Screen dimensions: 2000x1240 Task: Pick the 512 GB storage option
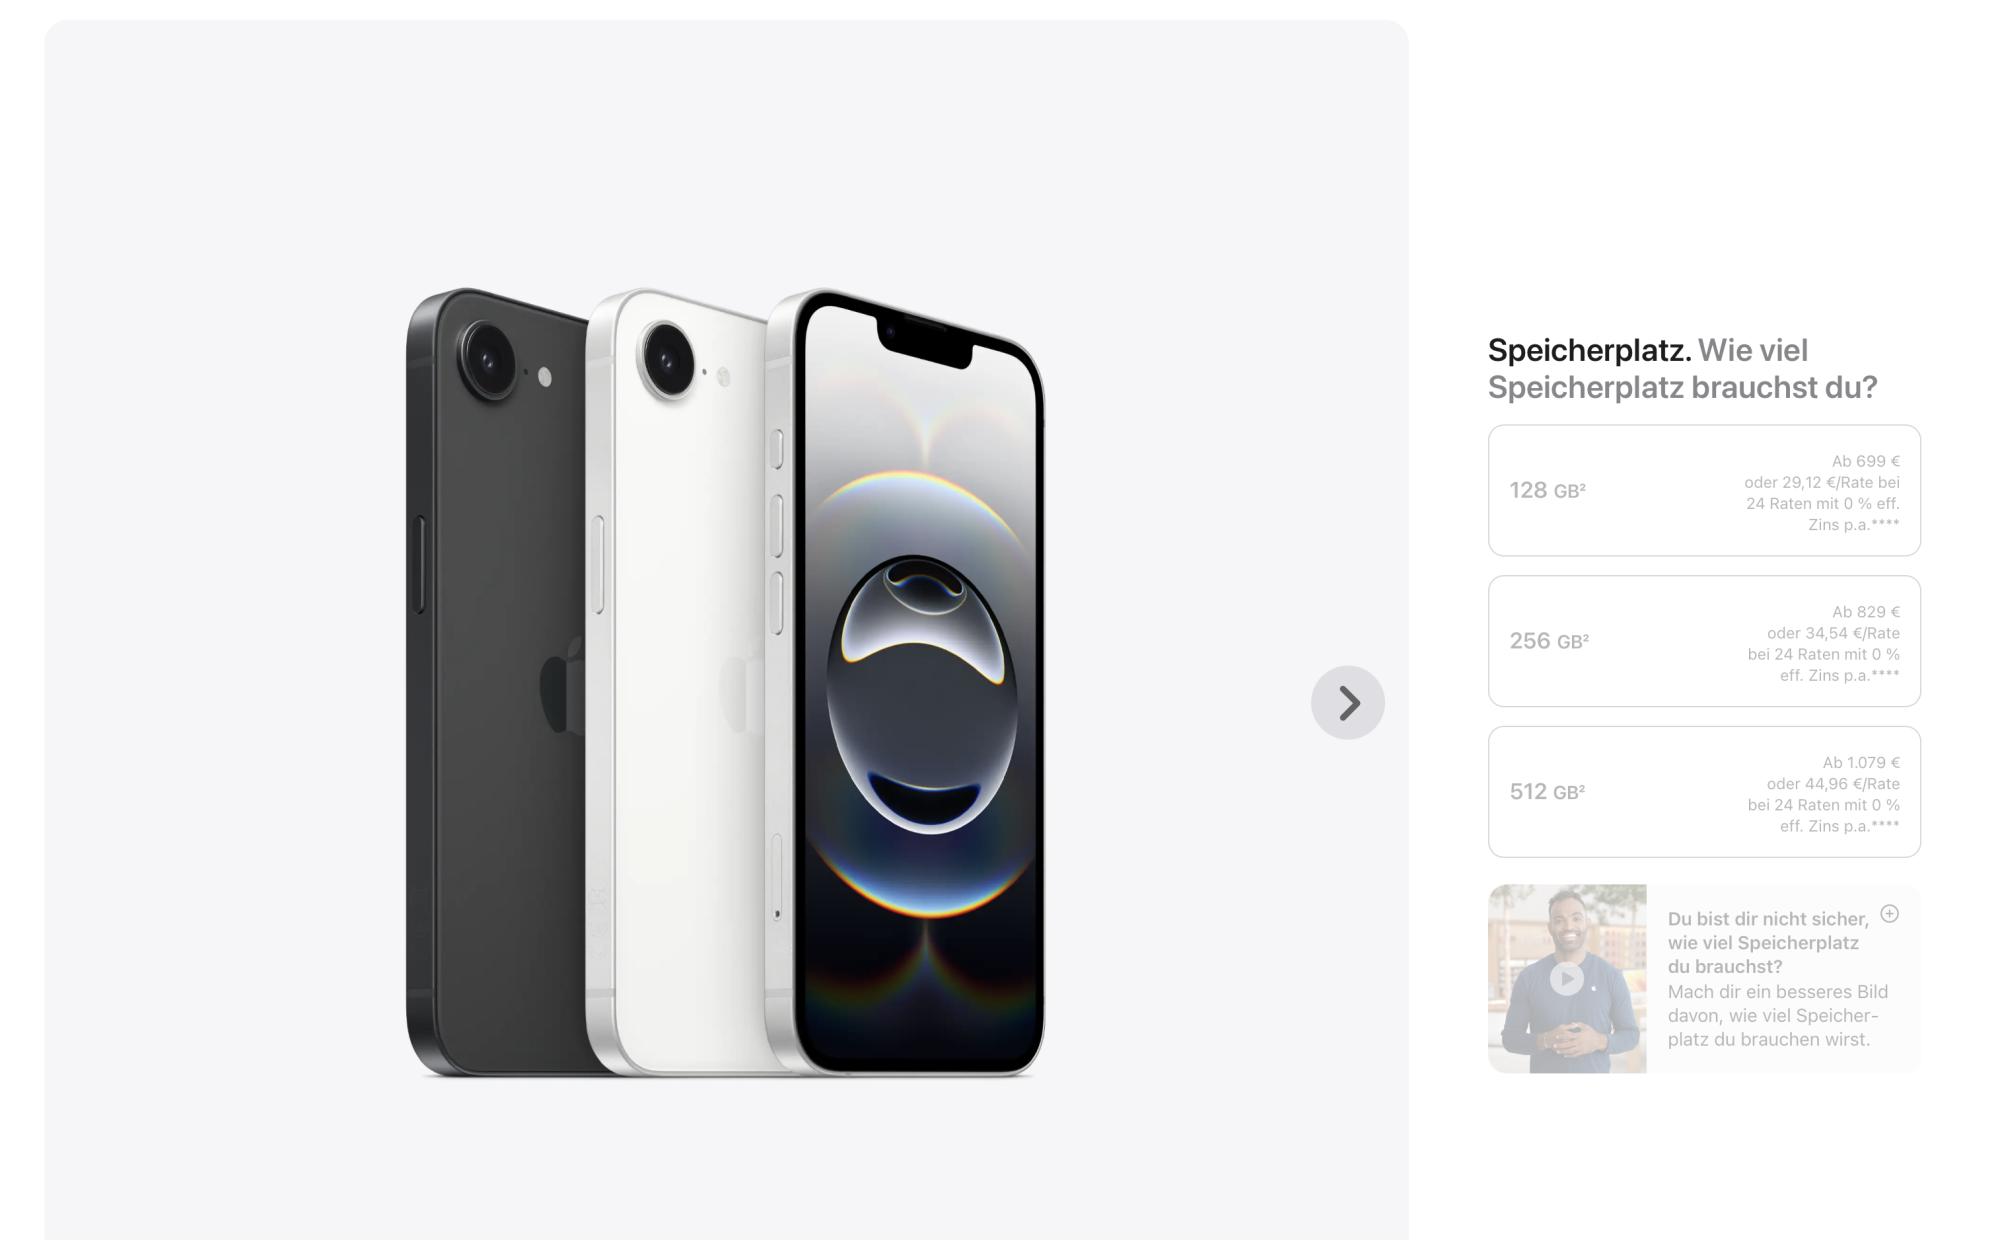coord(1704,792)
